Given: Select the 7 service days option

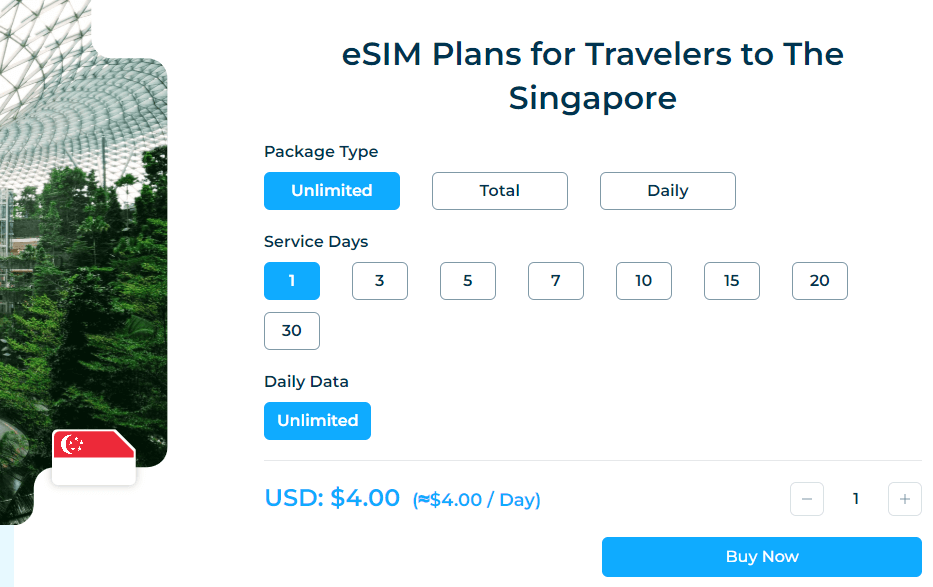Looking at the screenshot, I should 556,281.
